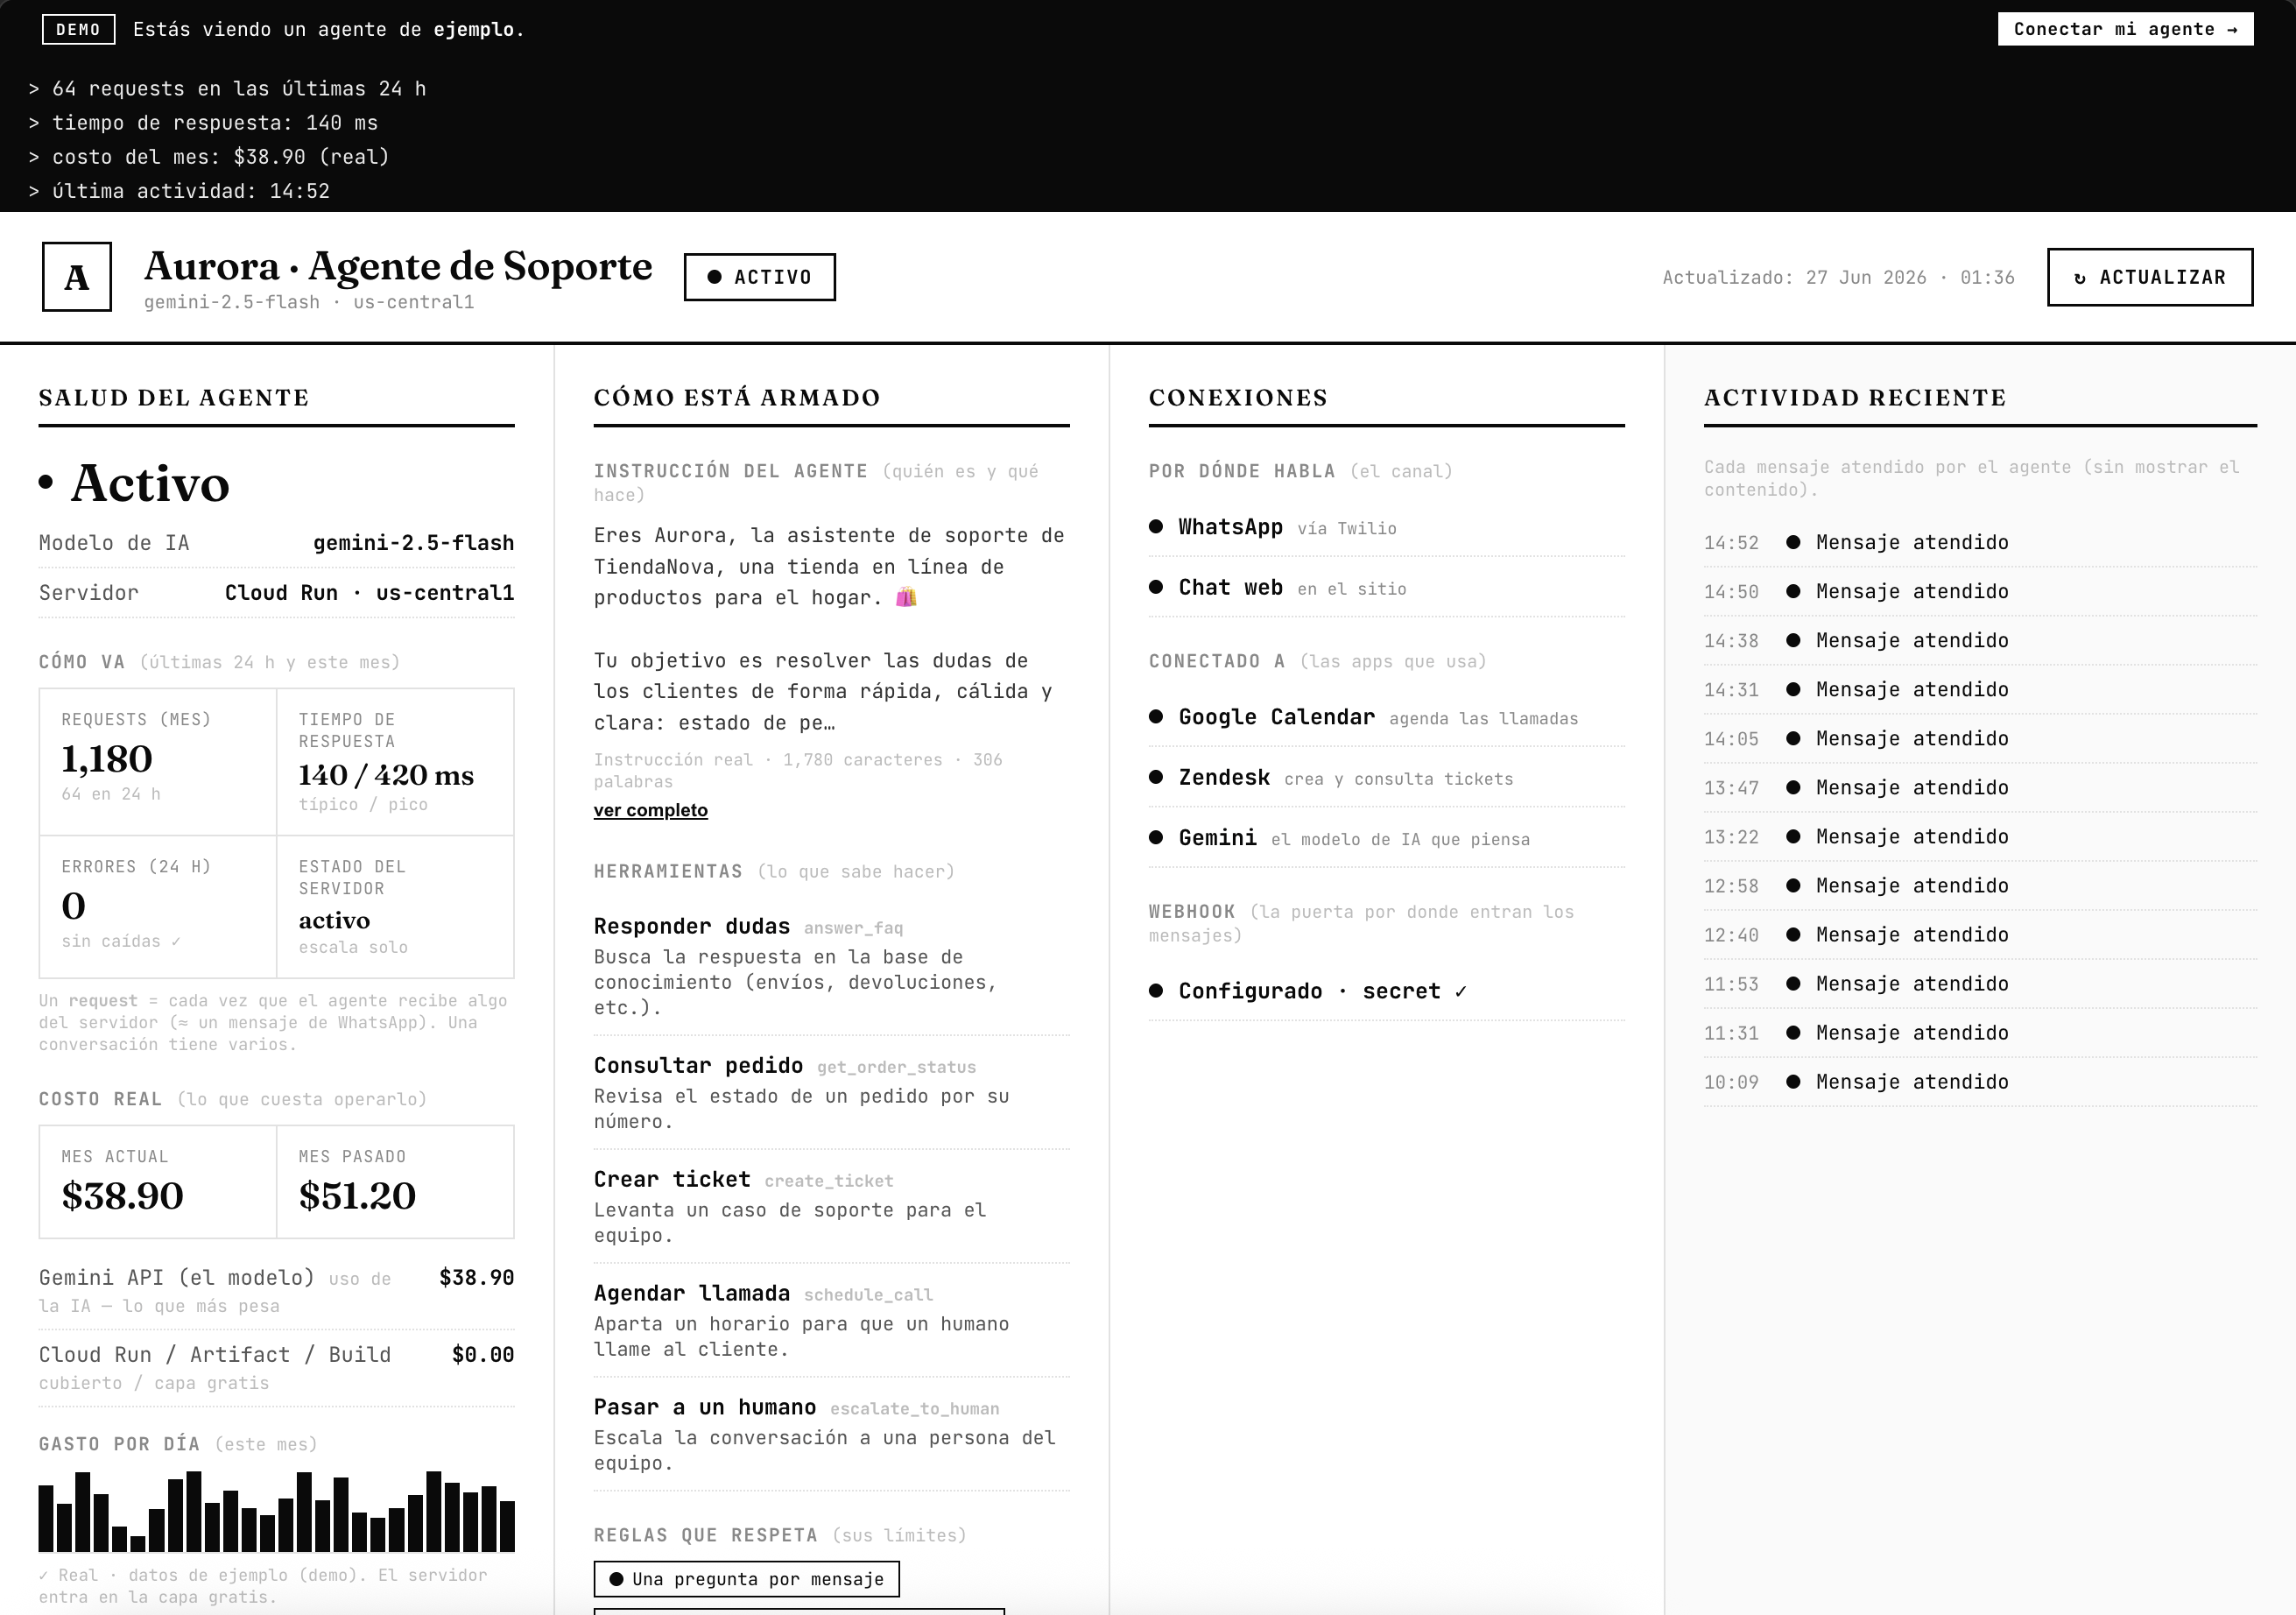Viewport: 2296px width, 1615px height.
Task: Click the Google Calendar status dot
Action: [1156, 717]
